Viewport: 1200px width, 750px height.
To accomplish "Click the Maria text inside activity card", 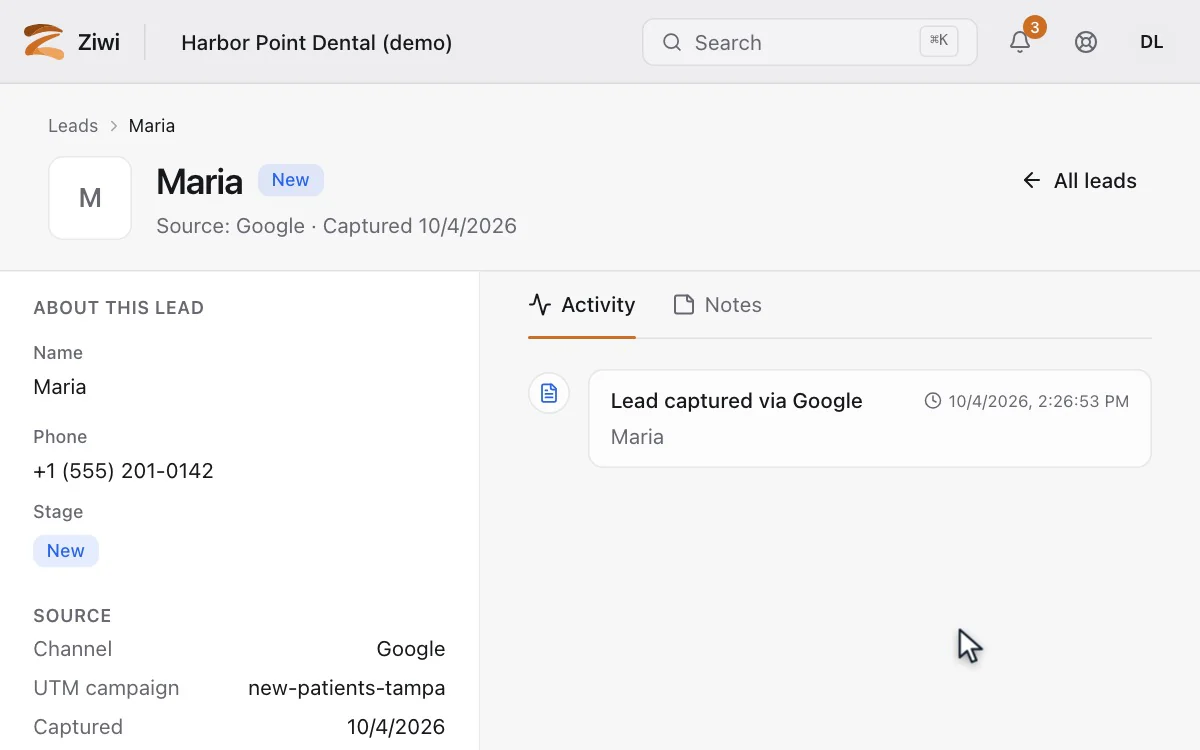I will coord(638,437).
